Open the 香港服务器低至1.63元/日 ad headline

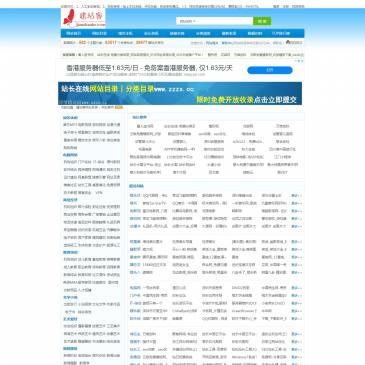[149, 68]
